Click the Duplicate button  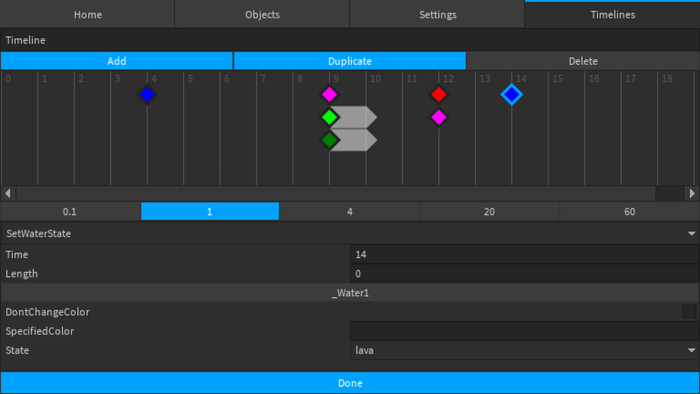point(350,61)
